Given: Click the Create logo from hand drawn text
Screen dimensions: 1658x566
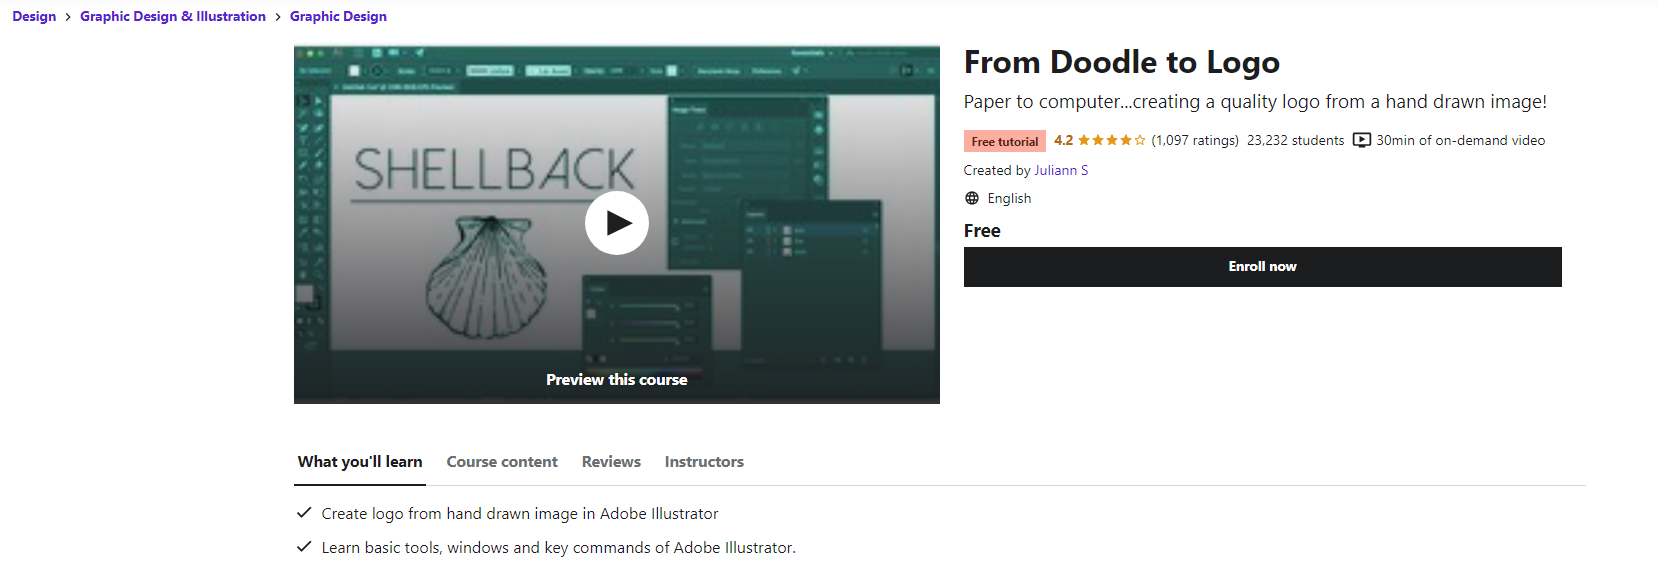Looking at the screenshot, I should (520, 514).
